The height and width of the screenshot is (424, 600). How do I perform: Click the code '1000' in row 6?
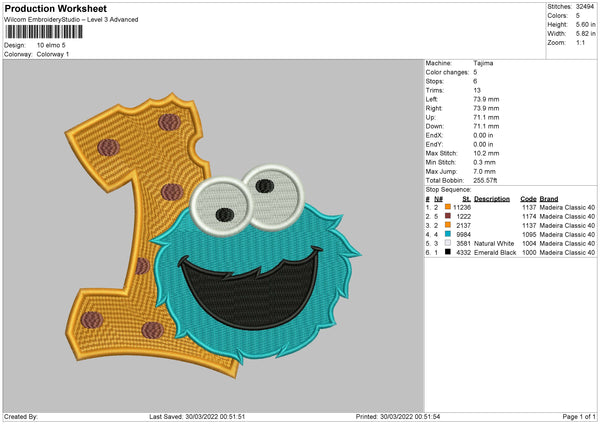529,253
